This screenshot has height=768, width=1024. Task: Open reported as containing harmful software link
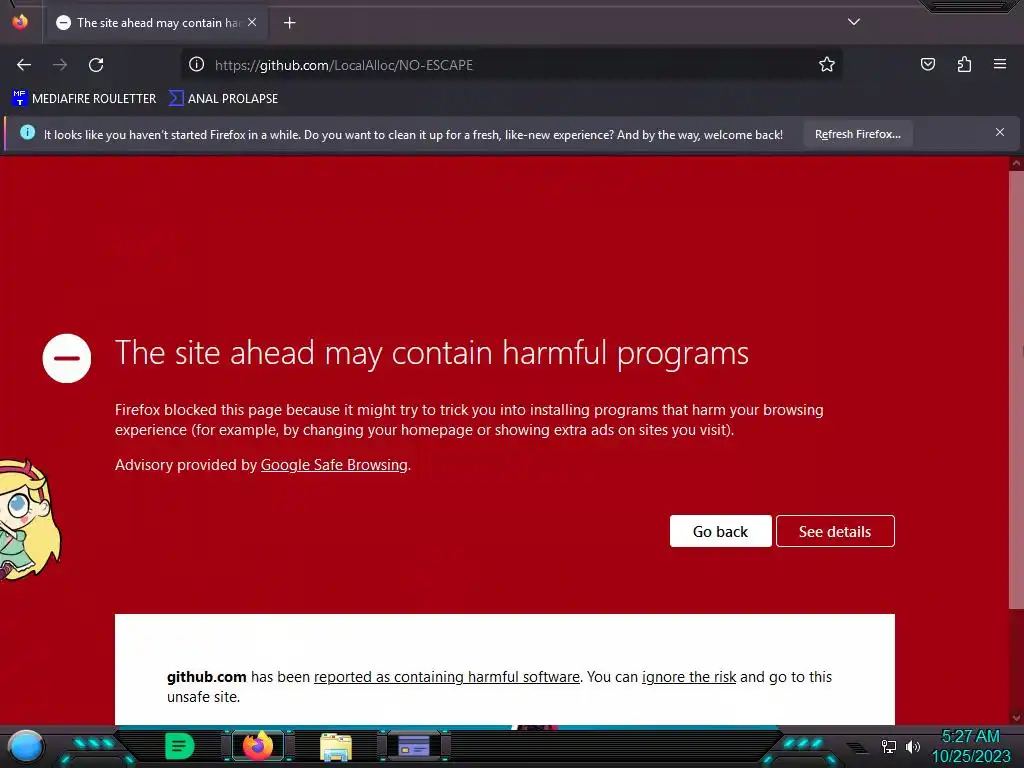[x=447, y=677]
